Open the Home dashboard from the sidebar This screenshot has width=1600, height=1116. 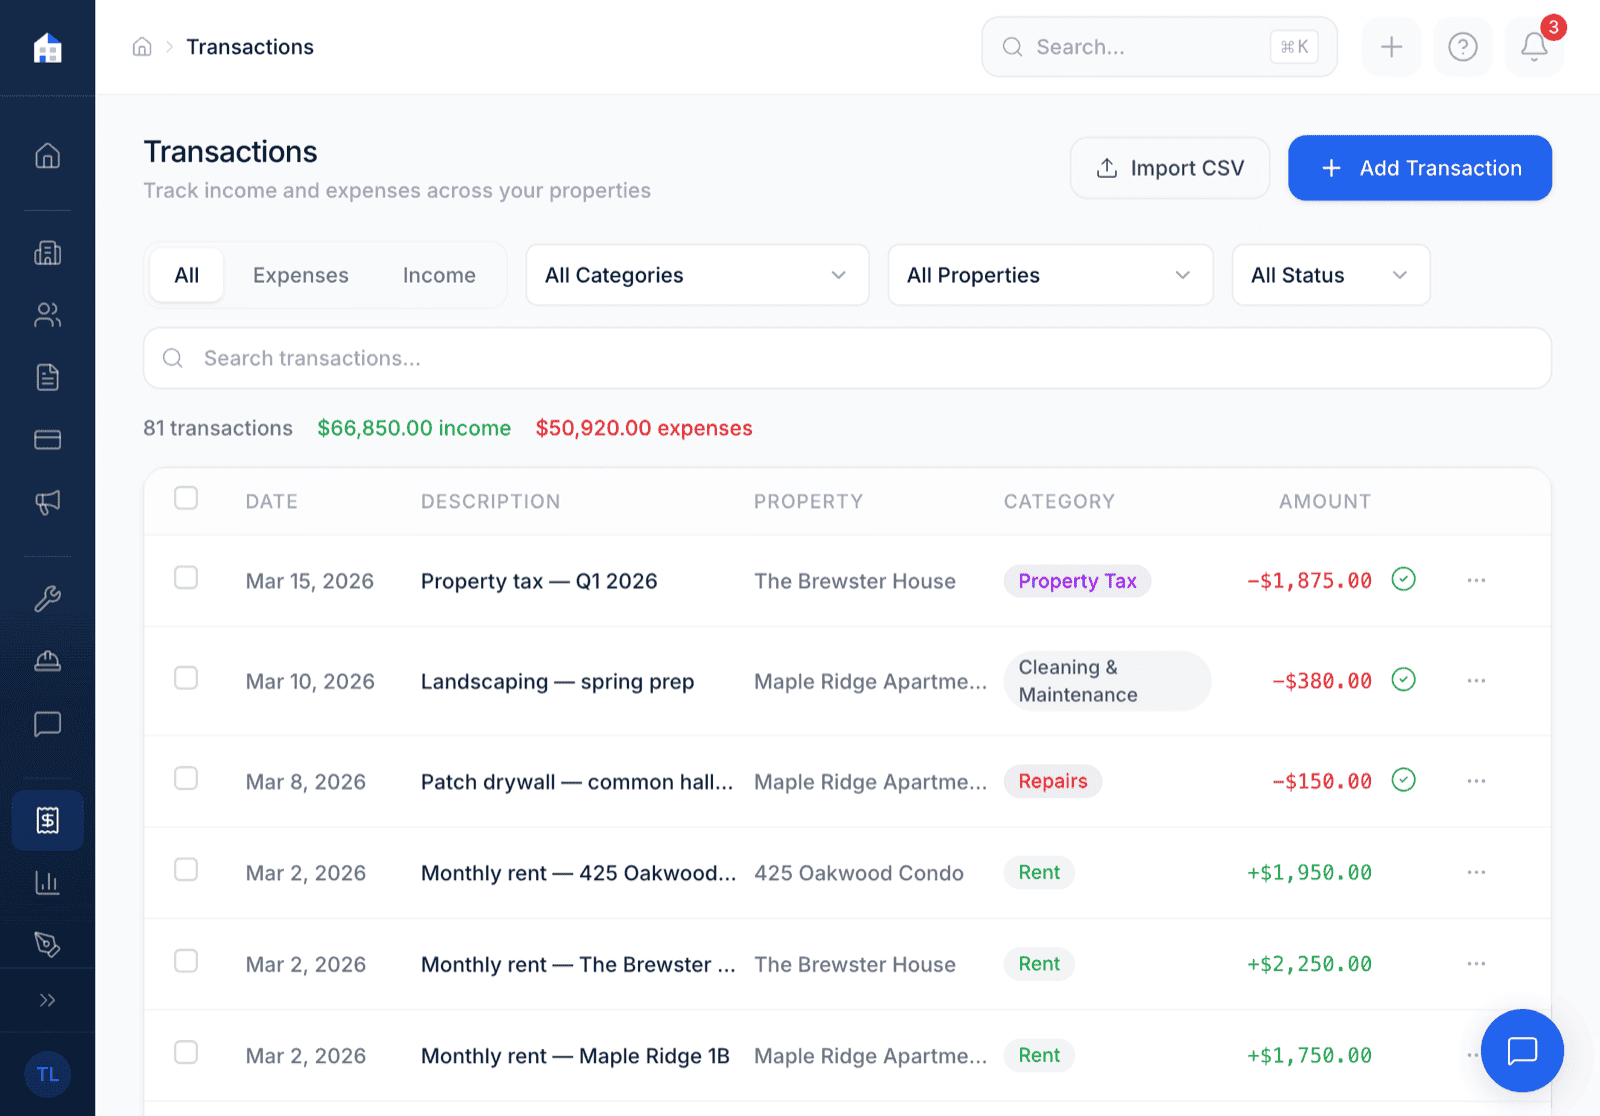(x=47, y=155)
